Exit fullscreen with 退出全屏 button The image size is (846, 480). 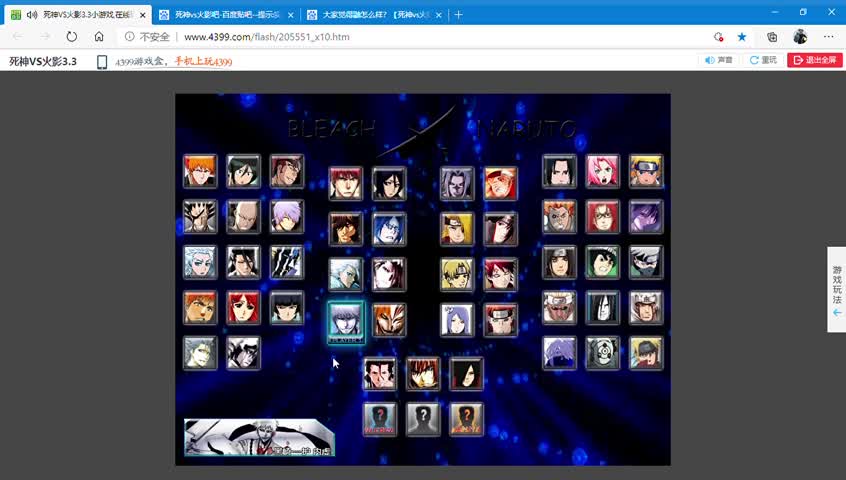[815, 60]
